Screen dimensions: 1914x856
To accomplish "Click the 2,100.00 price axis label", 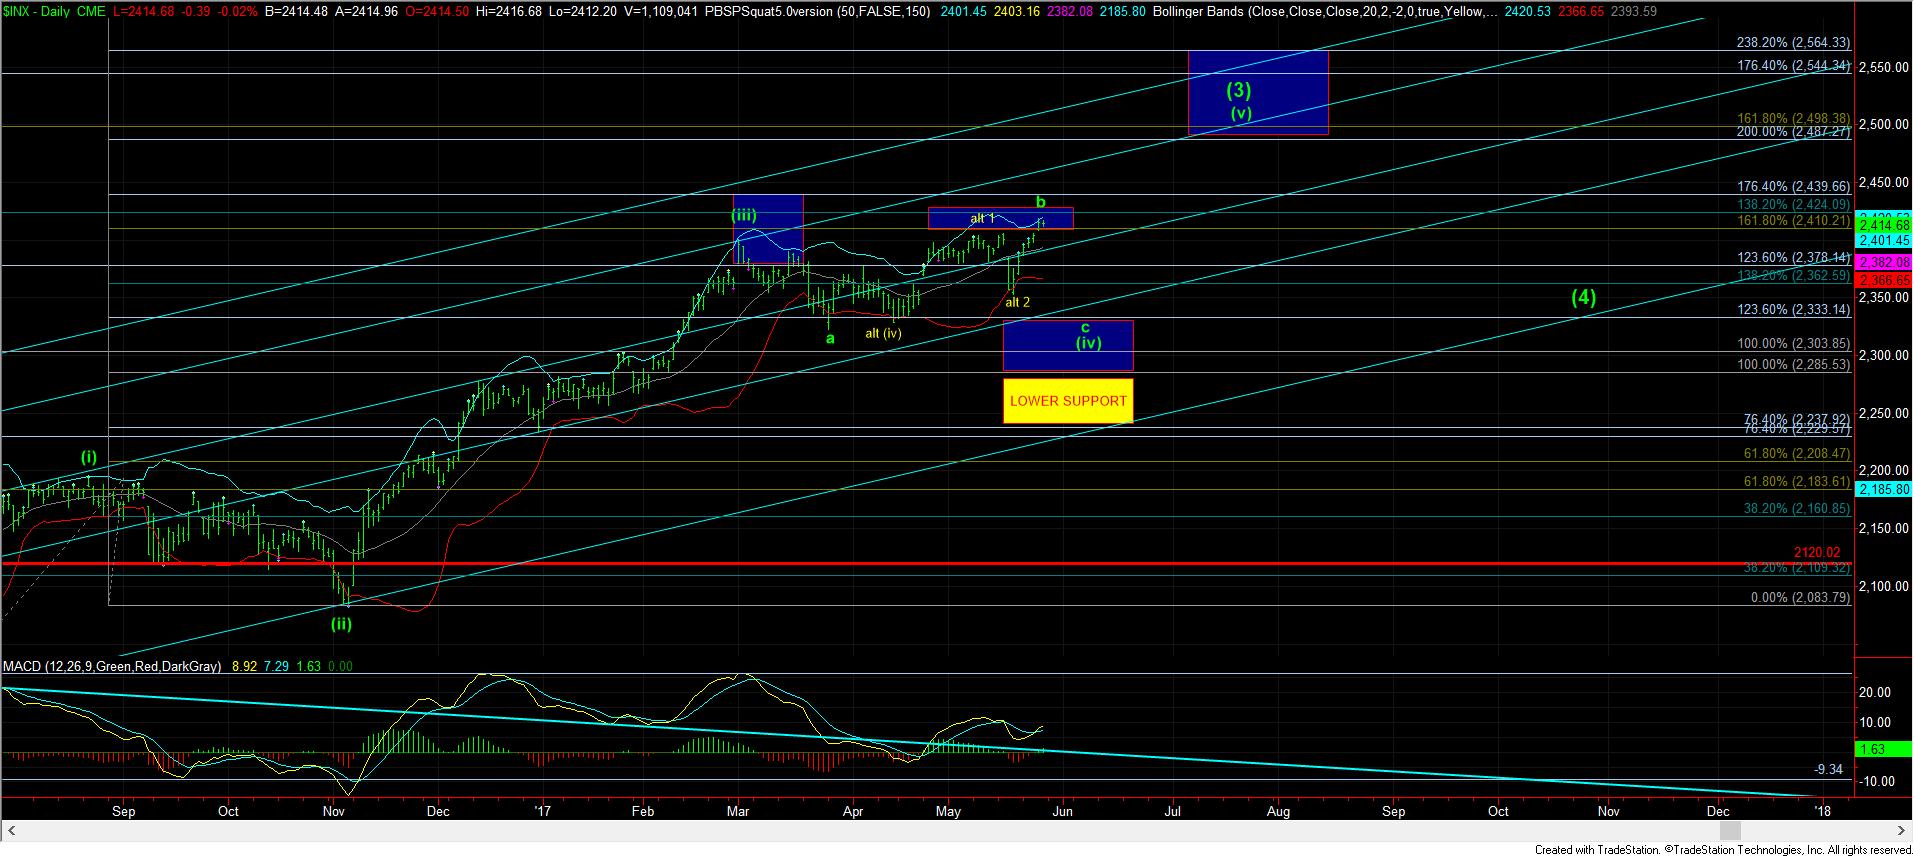I will point(1884,586).
